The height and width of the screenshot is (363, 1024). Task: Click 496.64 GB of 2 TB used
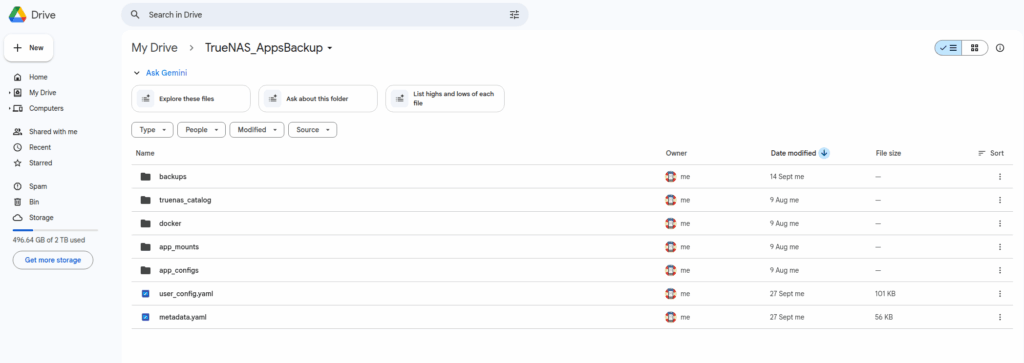click(x=49, y=240)
